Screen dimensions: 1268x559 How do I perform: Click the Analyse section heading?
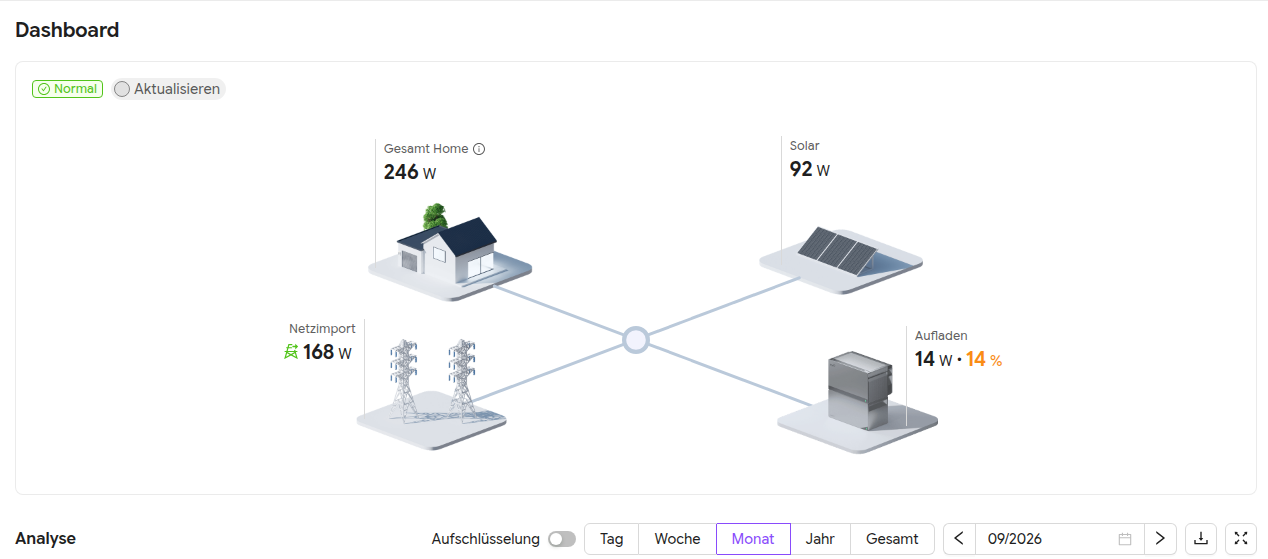(x=46, y=539)
